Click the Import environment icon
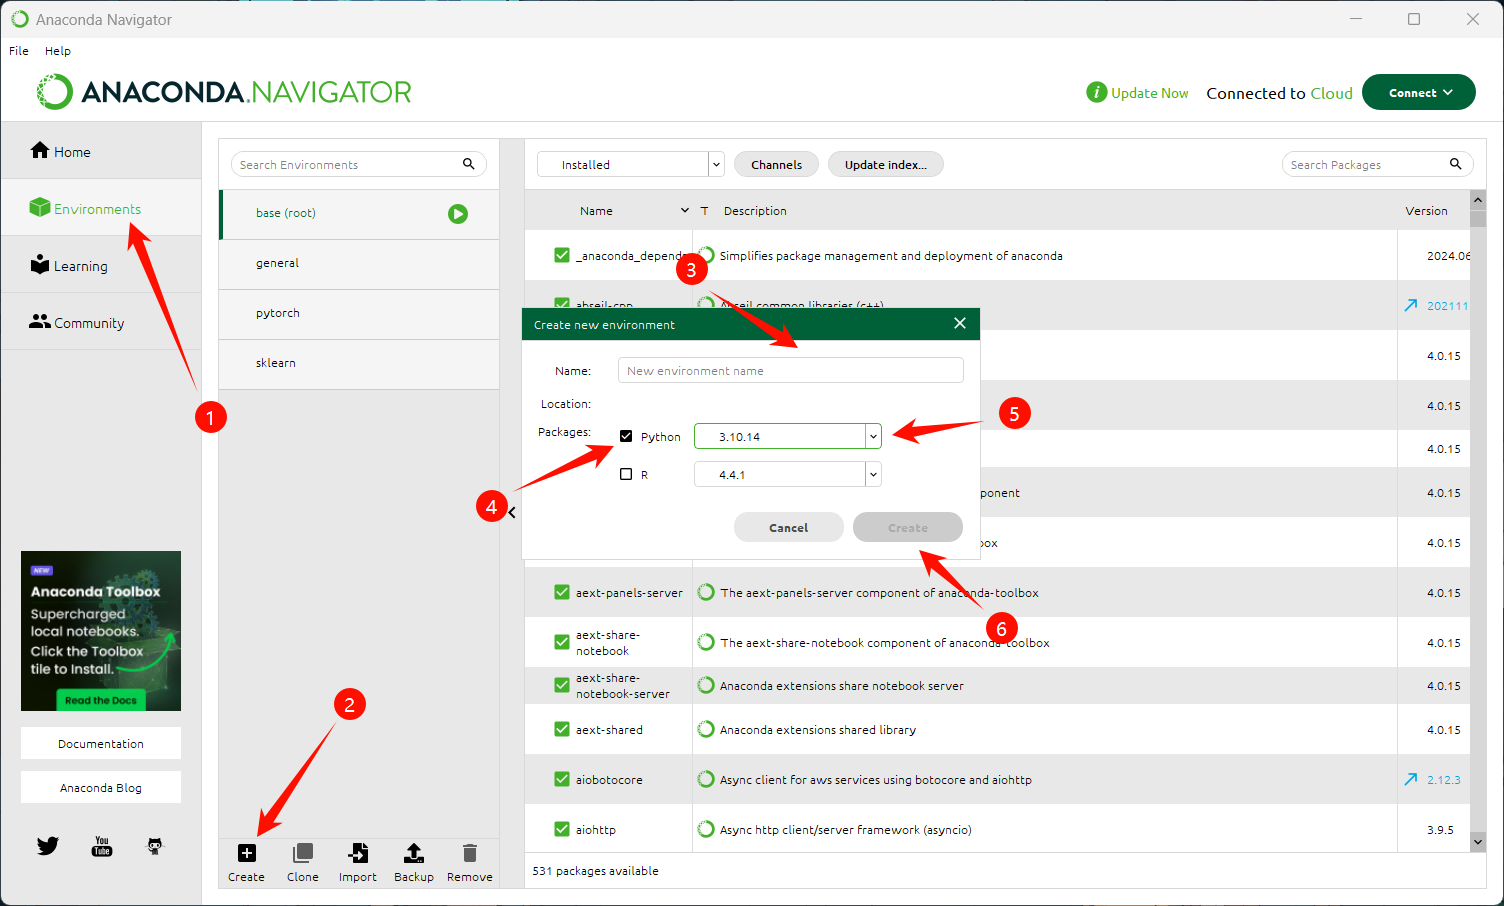Image resolution: width=1504 pixels, height=906 pixels. tap(358, 853)
